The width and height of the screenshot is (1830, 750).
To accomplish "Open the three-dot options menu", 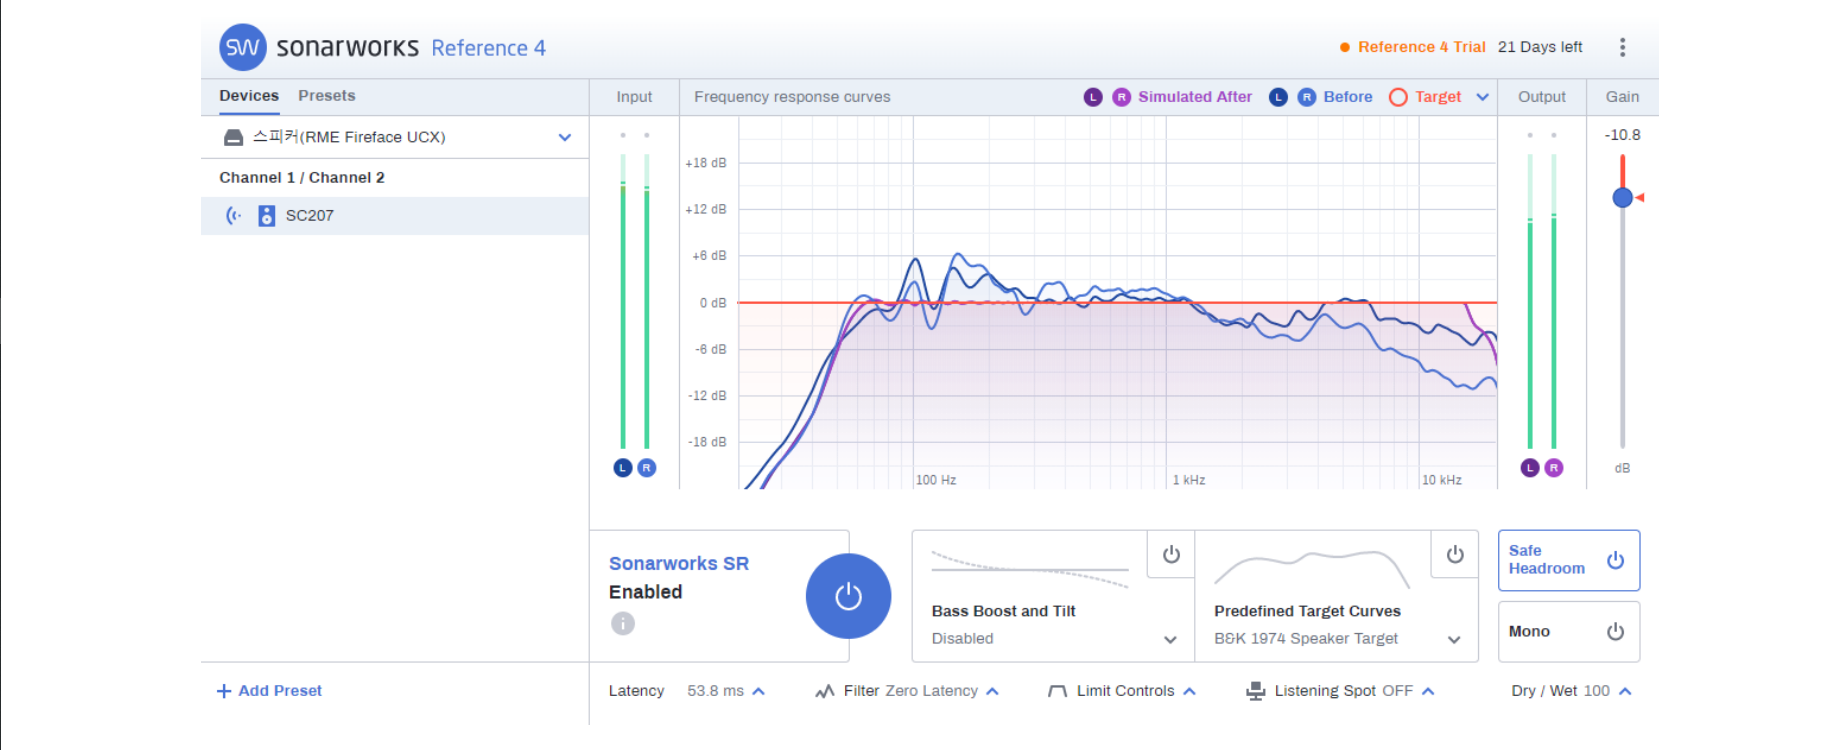I will (x=1622, y=47).
